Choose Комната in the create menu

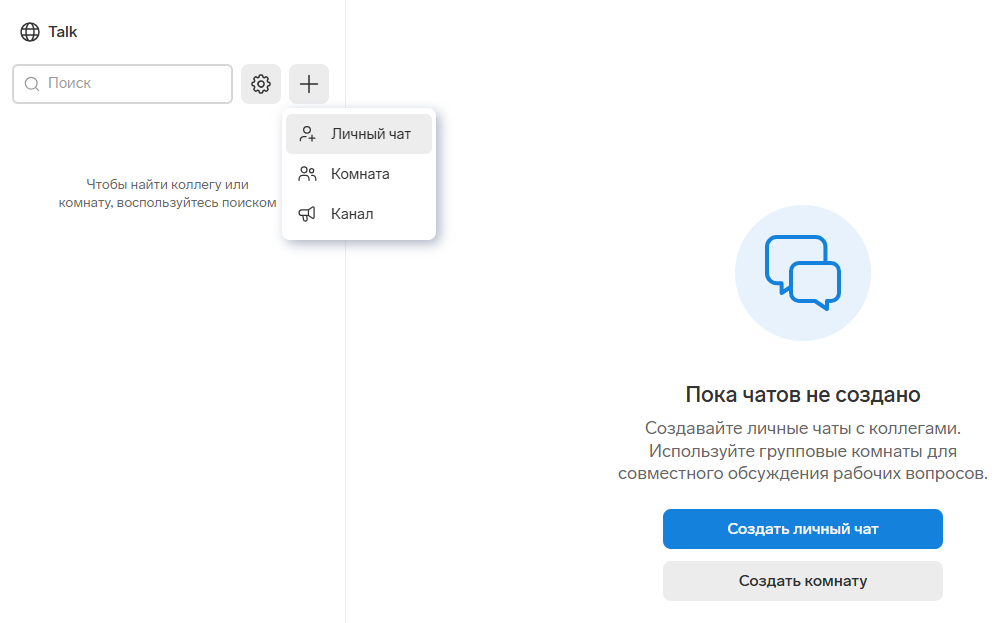tap(360, 174)
